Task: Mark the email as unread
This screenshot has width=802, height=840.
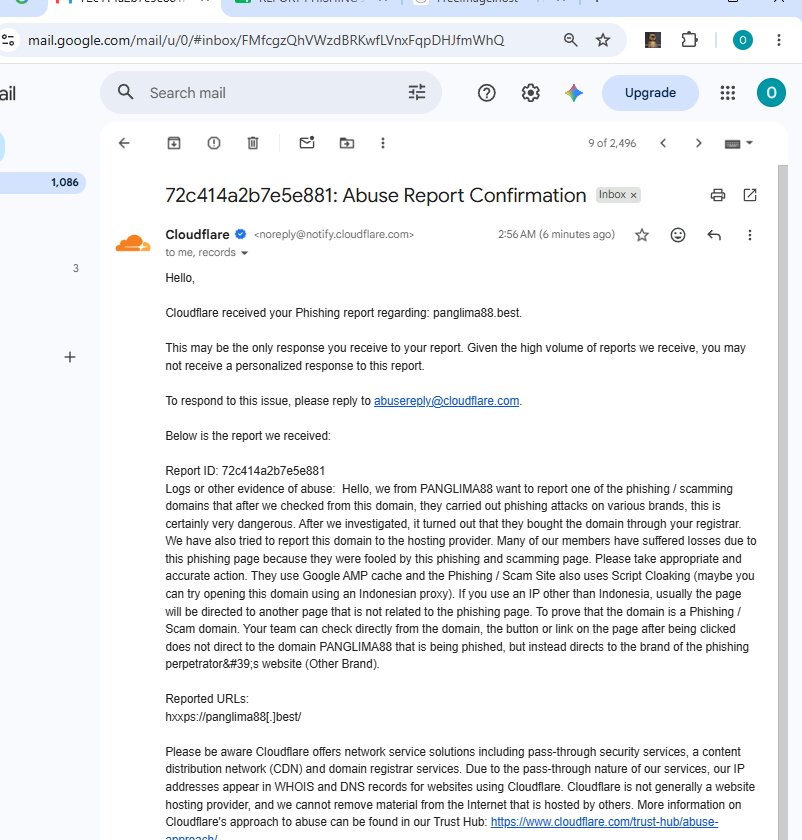Action: [307, 142]
